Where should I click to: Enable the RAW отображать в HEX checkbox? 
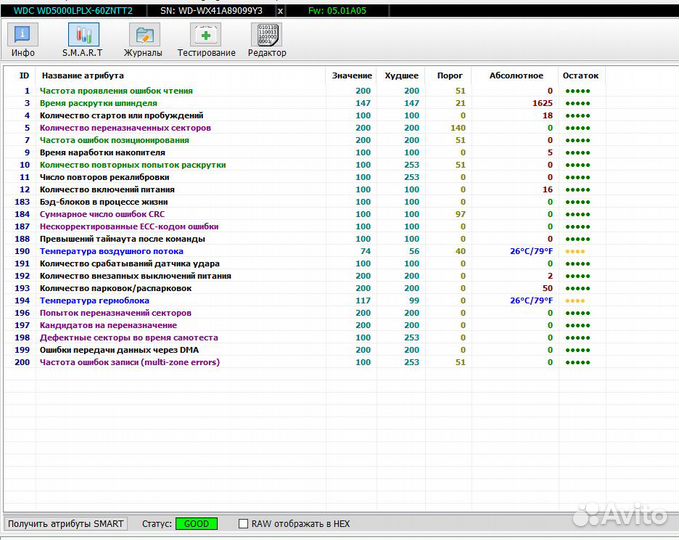pos(244,523)
